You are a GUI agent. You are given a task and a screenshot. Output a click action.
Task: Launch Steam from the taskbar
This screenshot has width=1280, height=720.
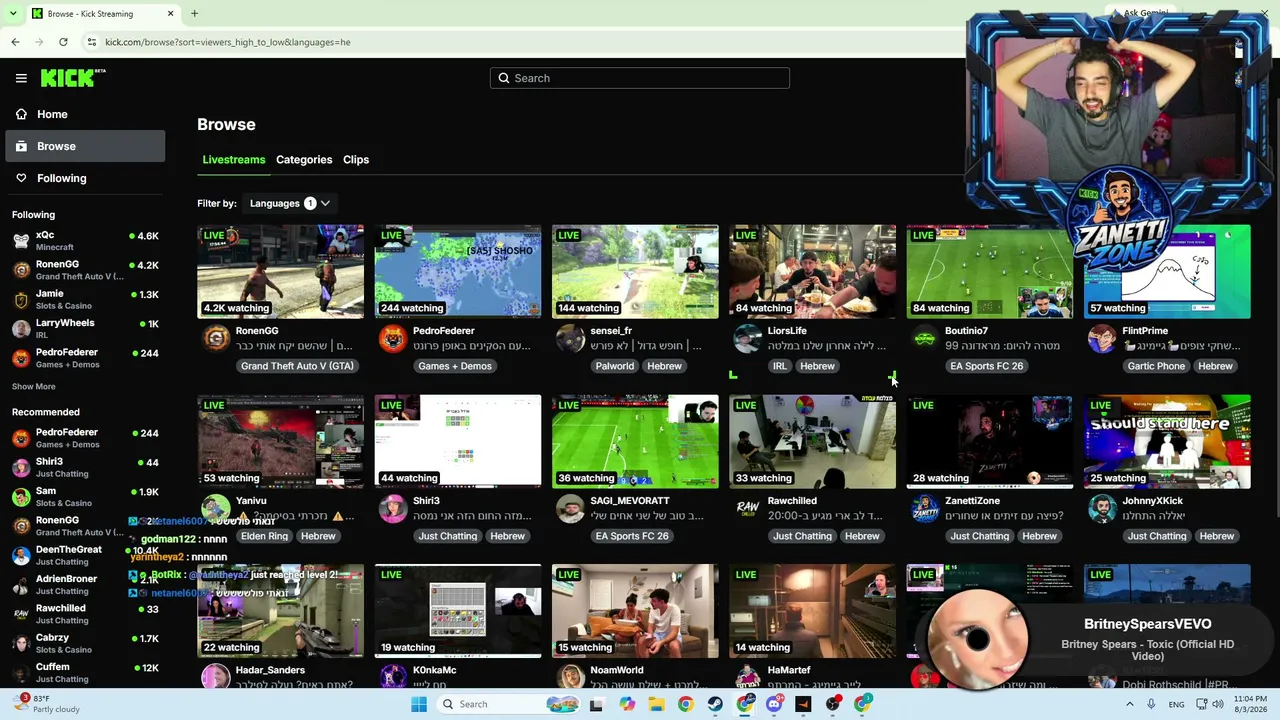point(715,704)
